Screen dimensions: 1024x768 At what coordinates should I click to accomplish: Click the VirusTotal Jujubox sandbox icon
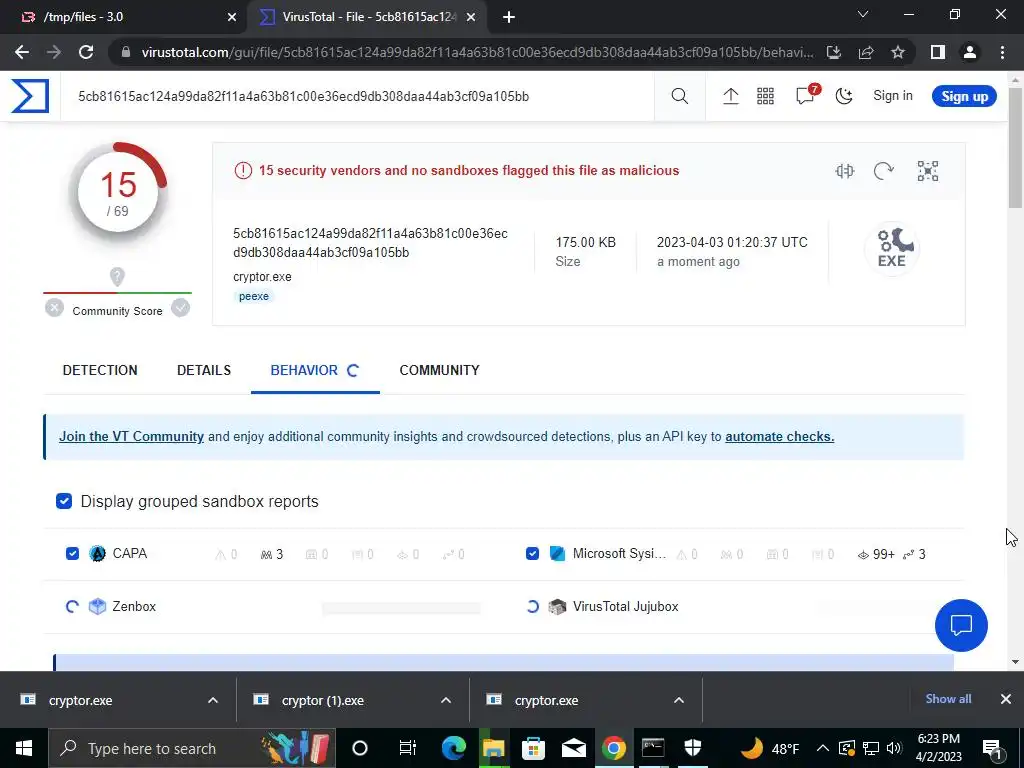[557, 607]
